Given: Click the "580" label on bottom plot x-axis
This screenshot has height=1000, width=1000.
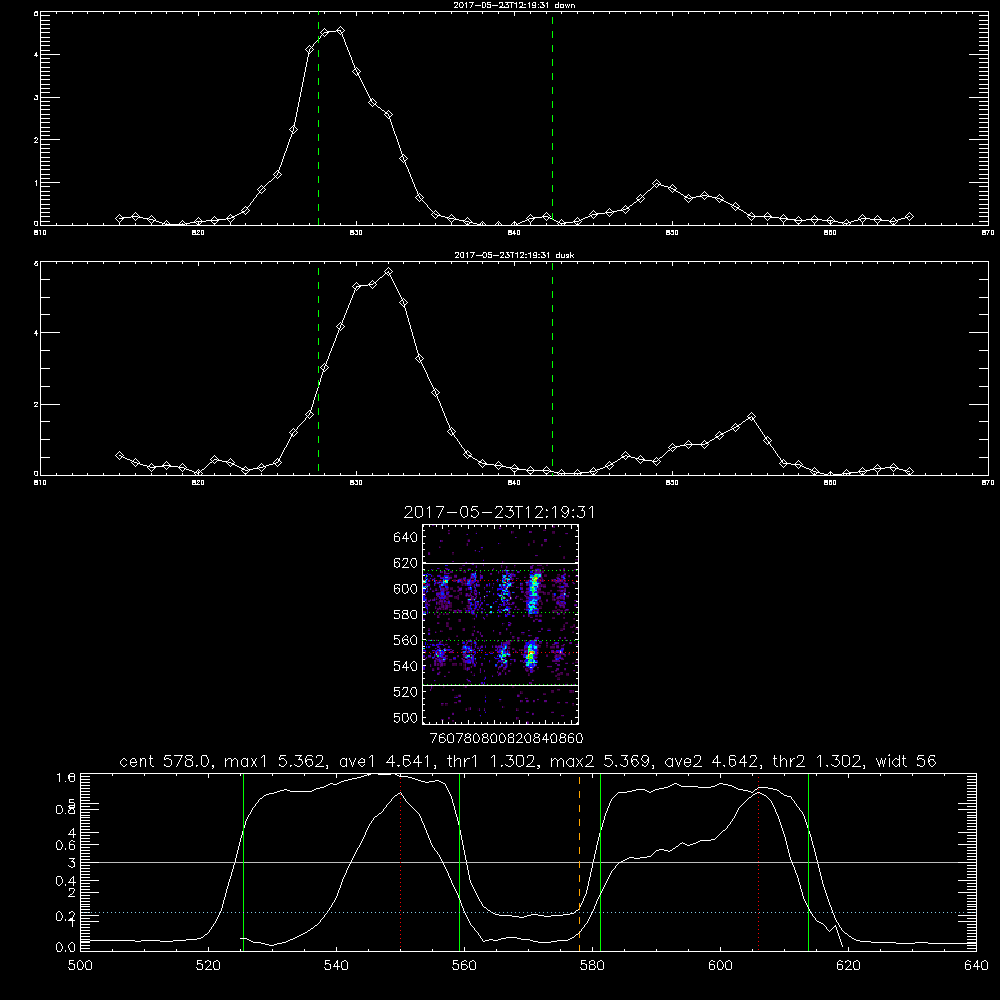Looking at the screenshot, I should point(592,966).
